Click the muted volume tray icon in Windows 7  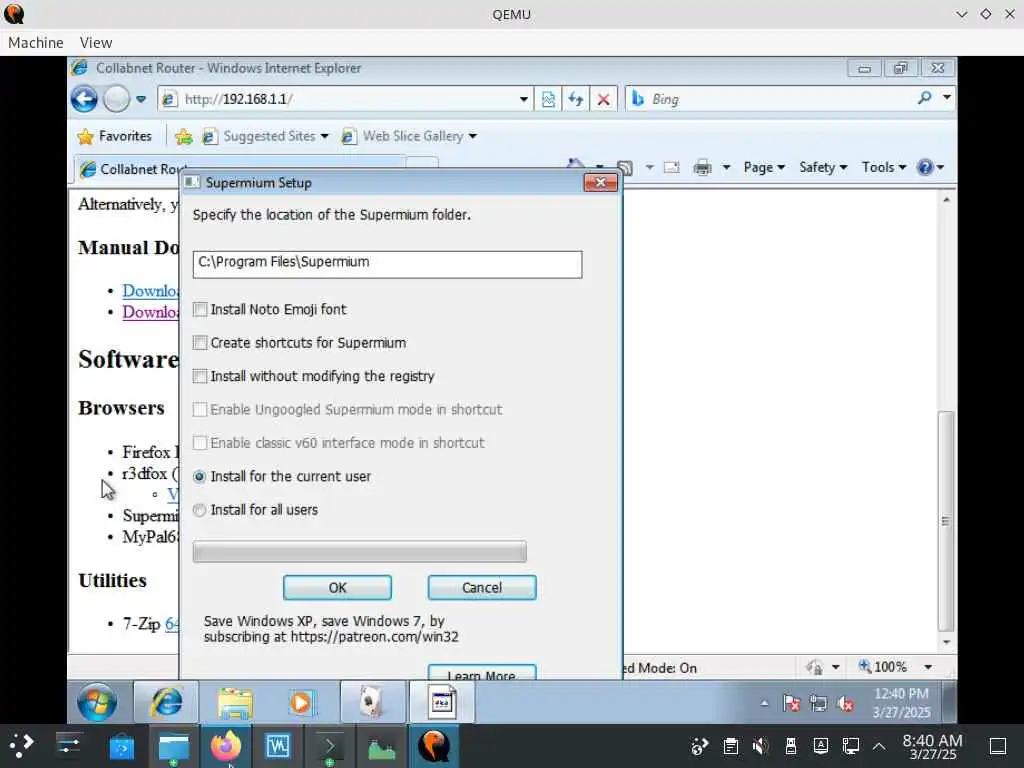coord(846,703)
